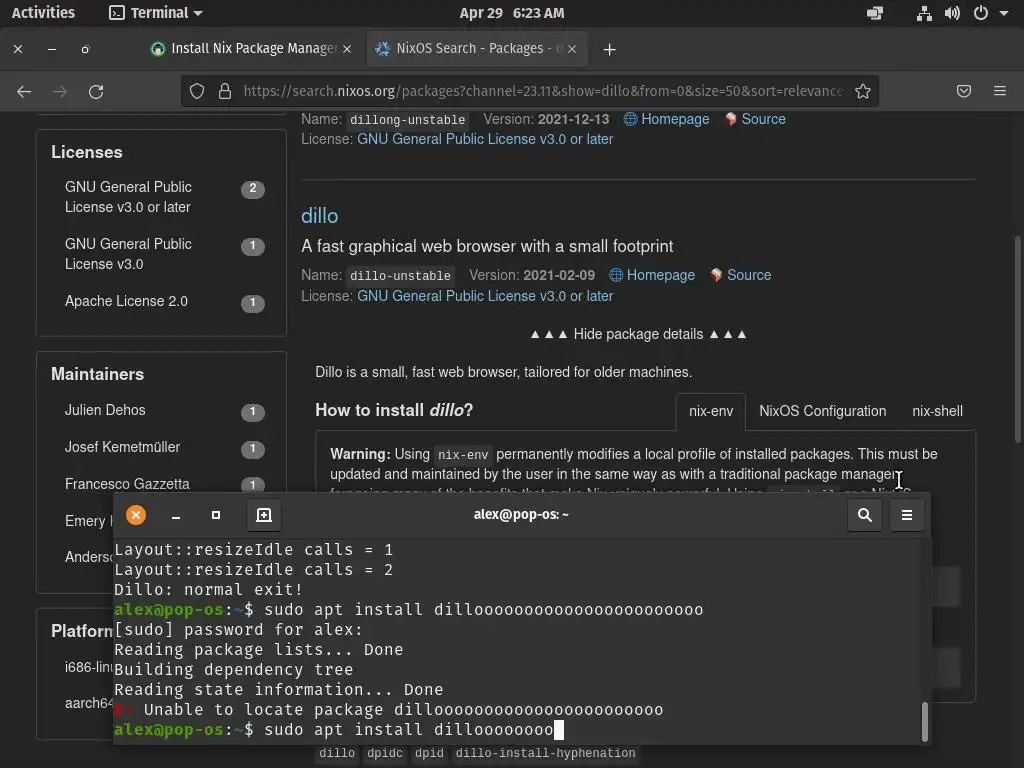The image size is (1024, 768).
Task: Click the terminal title alex@pop-os: ~
Action: click(x=521, y=515)
